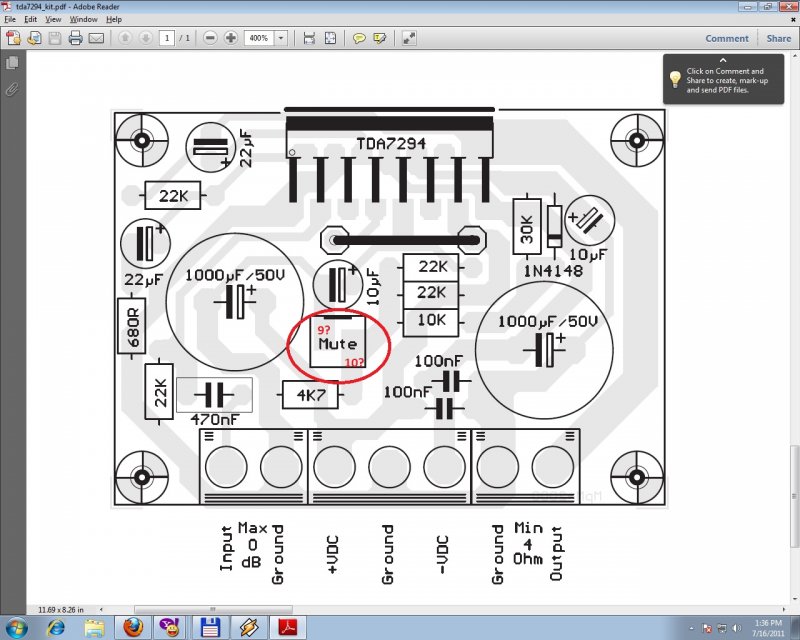Click the '1N4148' diode label
Image resolution: width=800 pixels, height=640 pixels.
(553, 271)
